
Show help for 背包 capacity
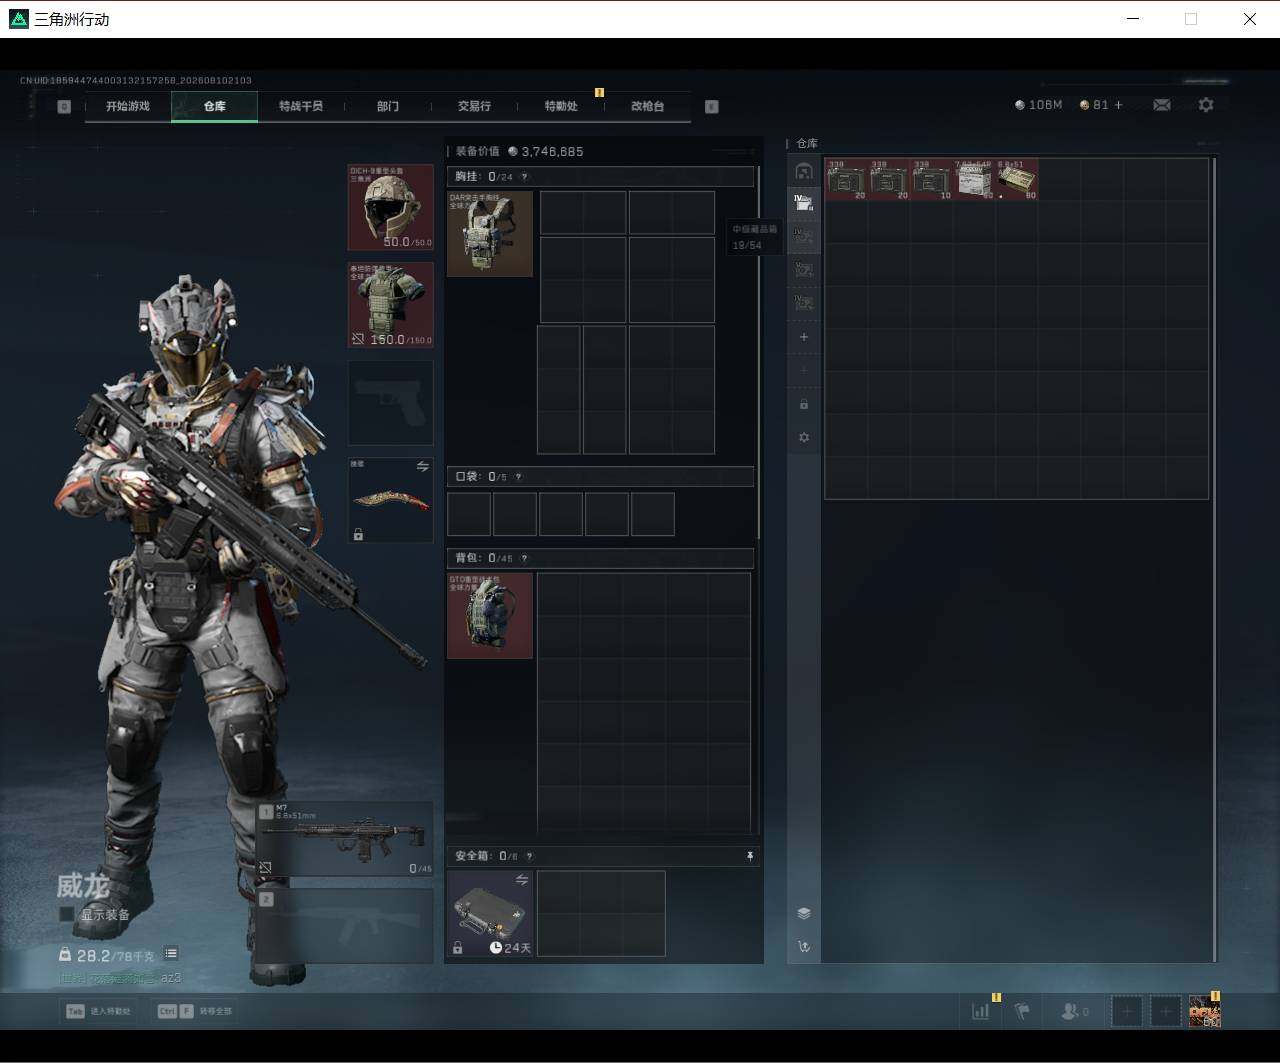coord(524,558)
